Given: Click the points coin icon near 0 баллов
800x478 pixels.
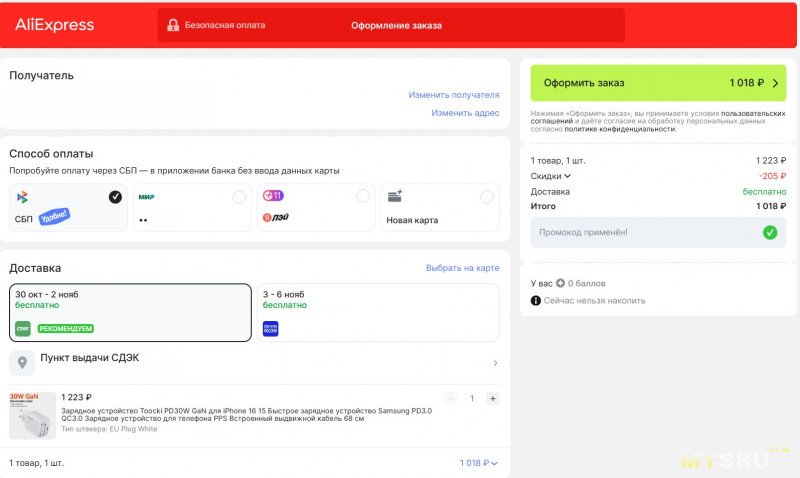Looking at the screenshot, I should point(560,283).
